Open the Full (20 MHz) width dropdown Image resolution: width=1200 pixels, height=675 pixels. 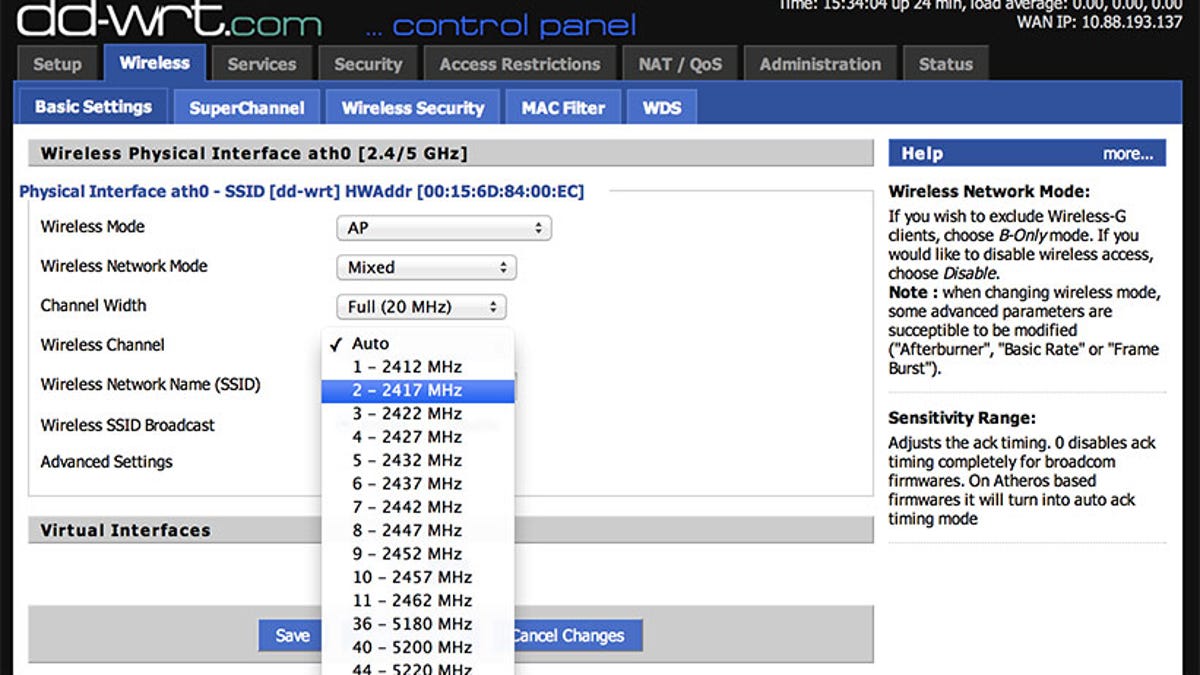(422, 307)
